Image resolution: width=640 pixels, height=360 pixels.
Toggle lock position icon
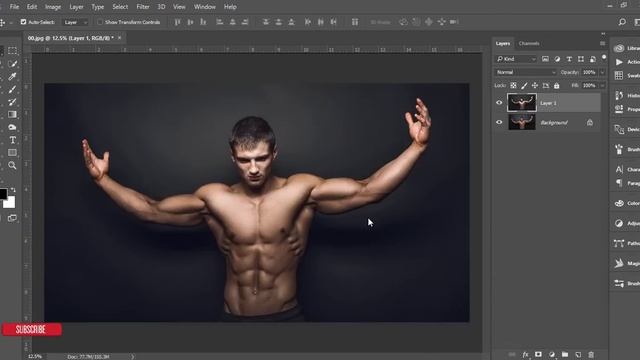tap(535, 86)
